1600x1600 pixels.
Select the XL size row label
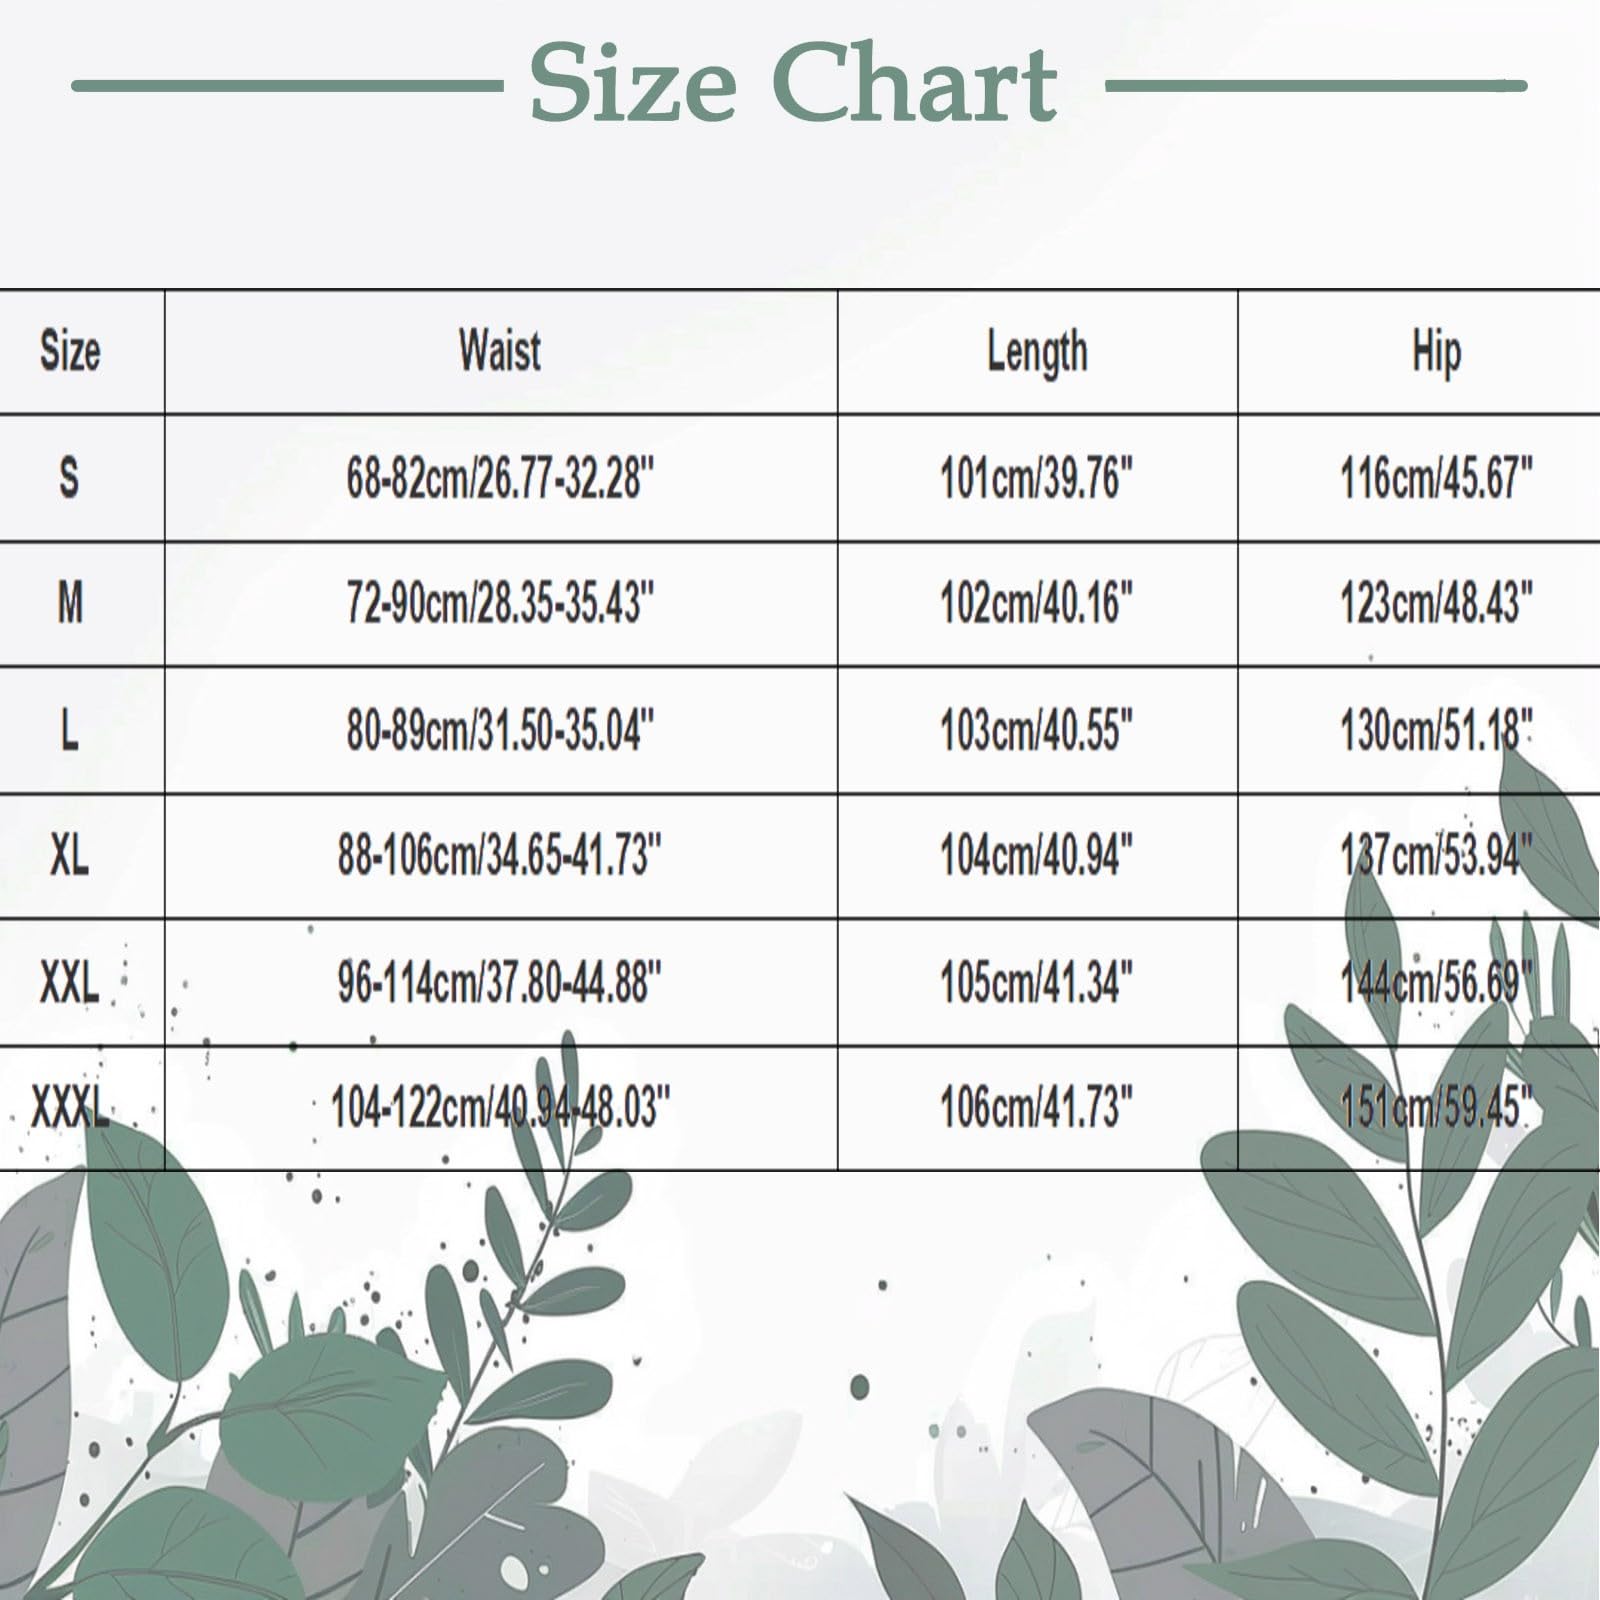70,856
